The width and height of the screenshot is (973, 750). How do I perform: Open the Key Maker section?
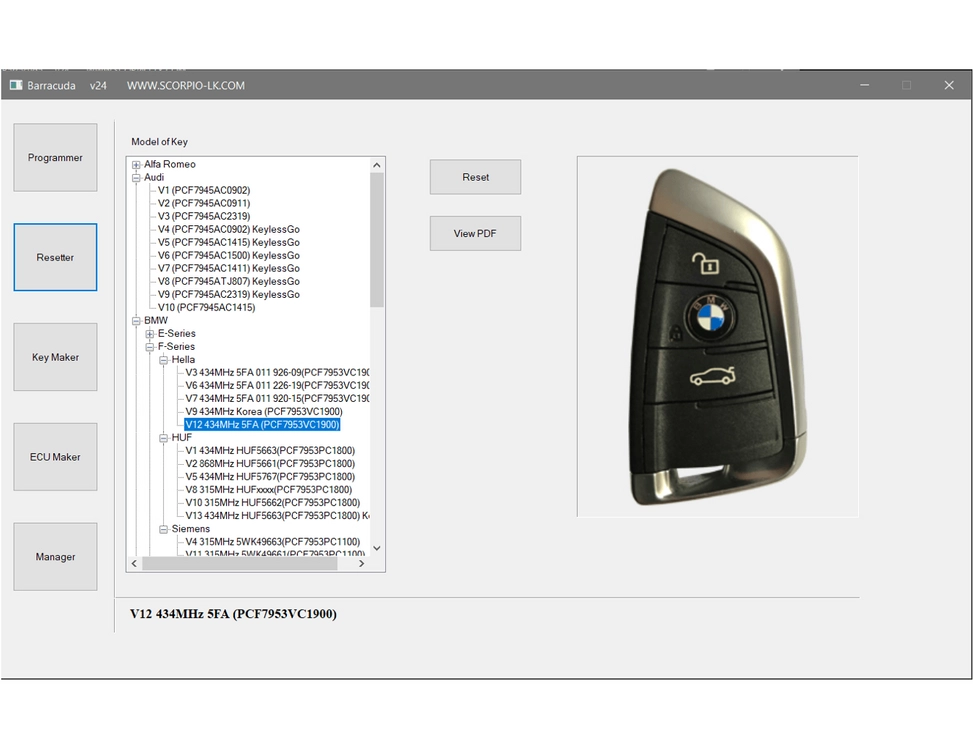pos(55,357)
